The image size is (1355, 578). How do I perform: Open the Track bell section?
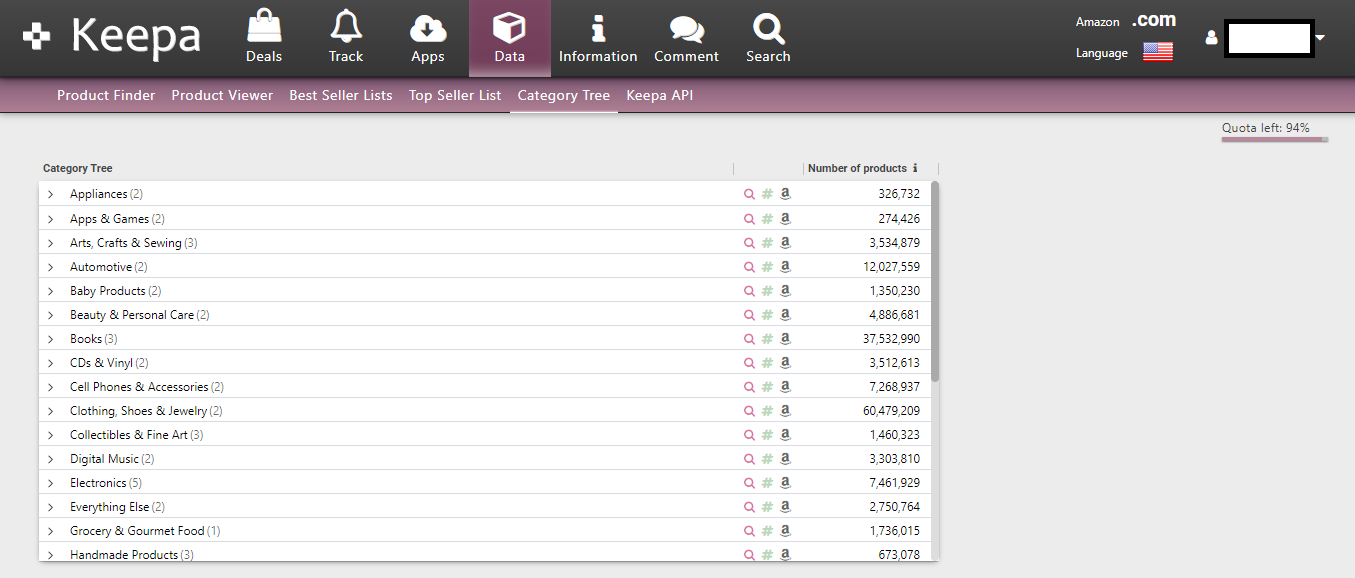coord(346,38)
